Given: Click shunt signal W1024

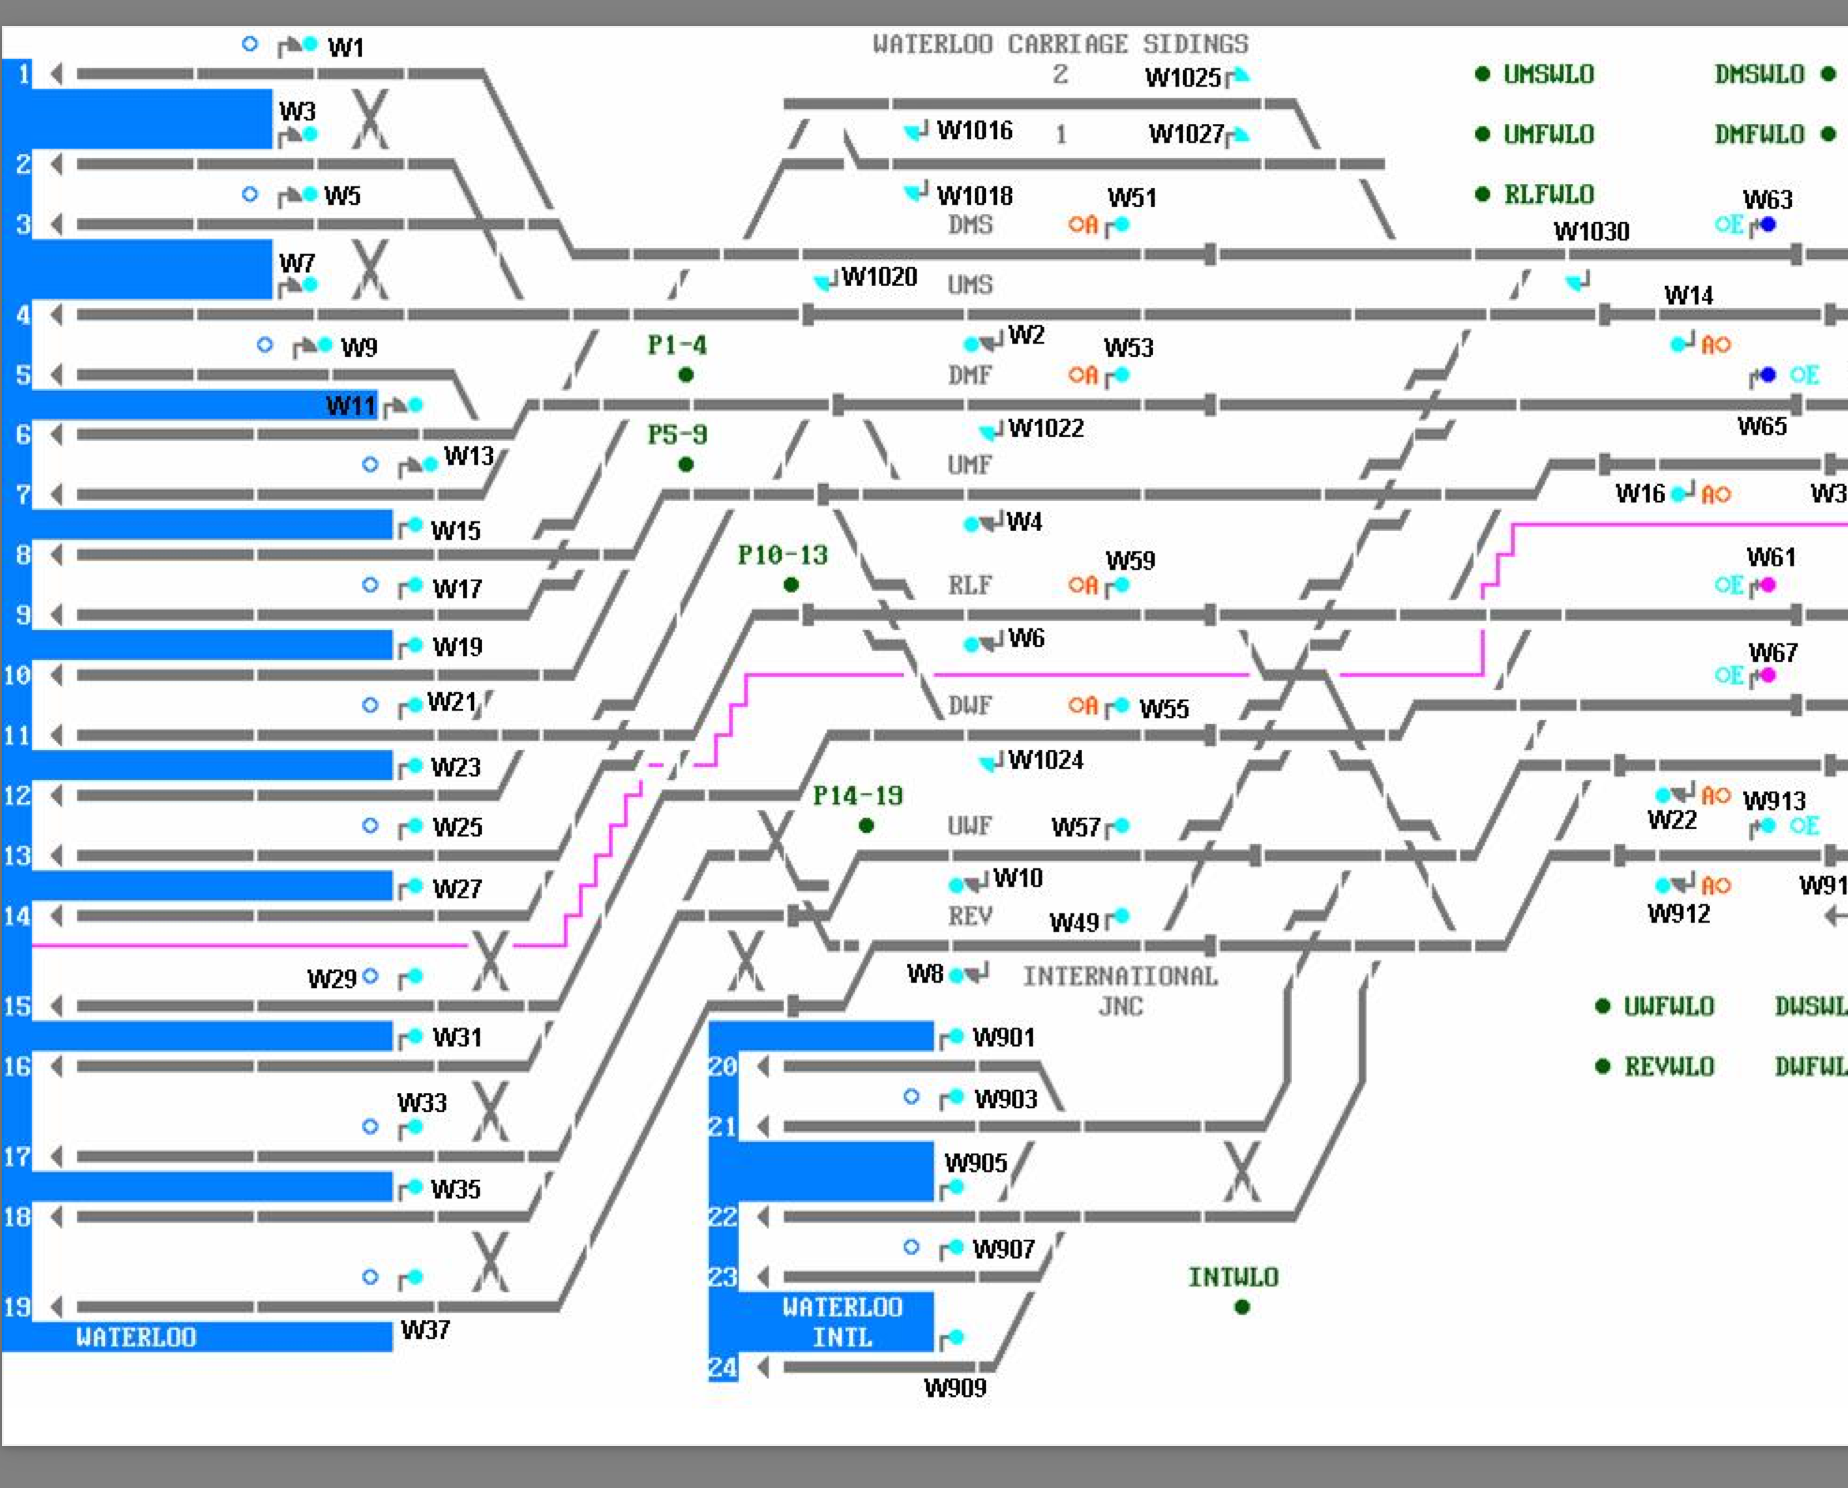Looking at the screenshot, I should click(991, 763).
